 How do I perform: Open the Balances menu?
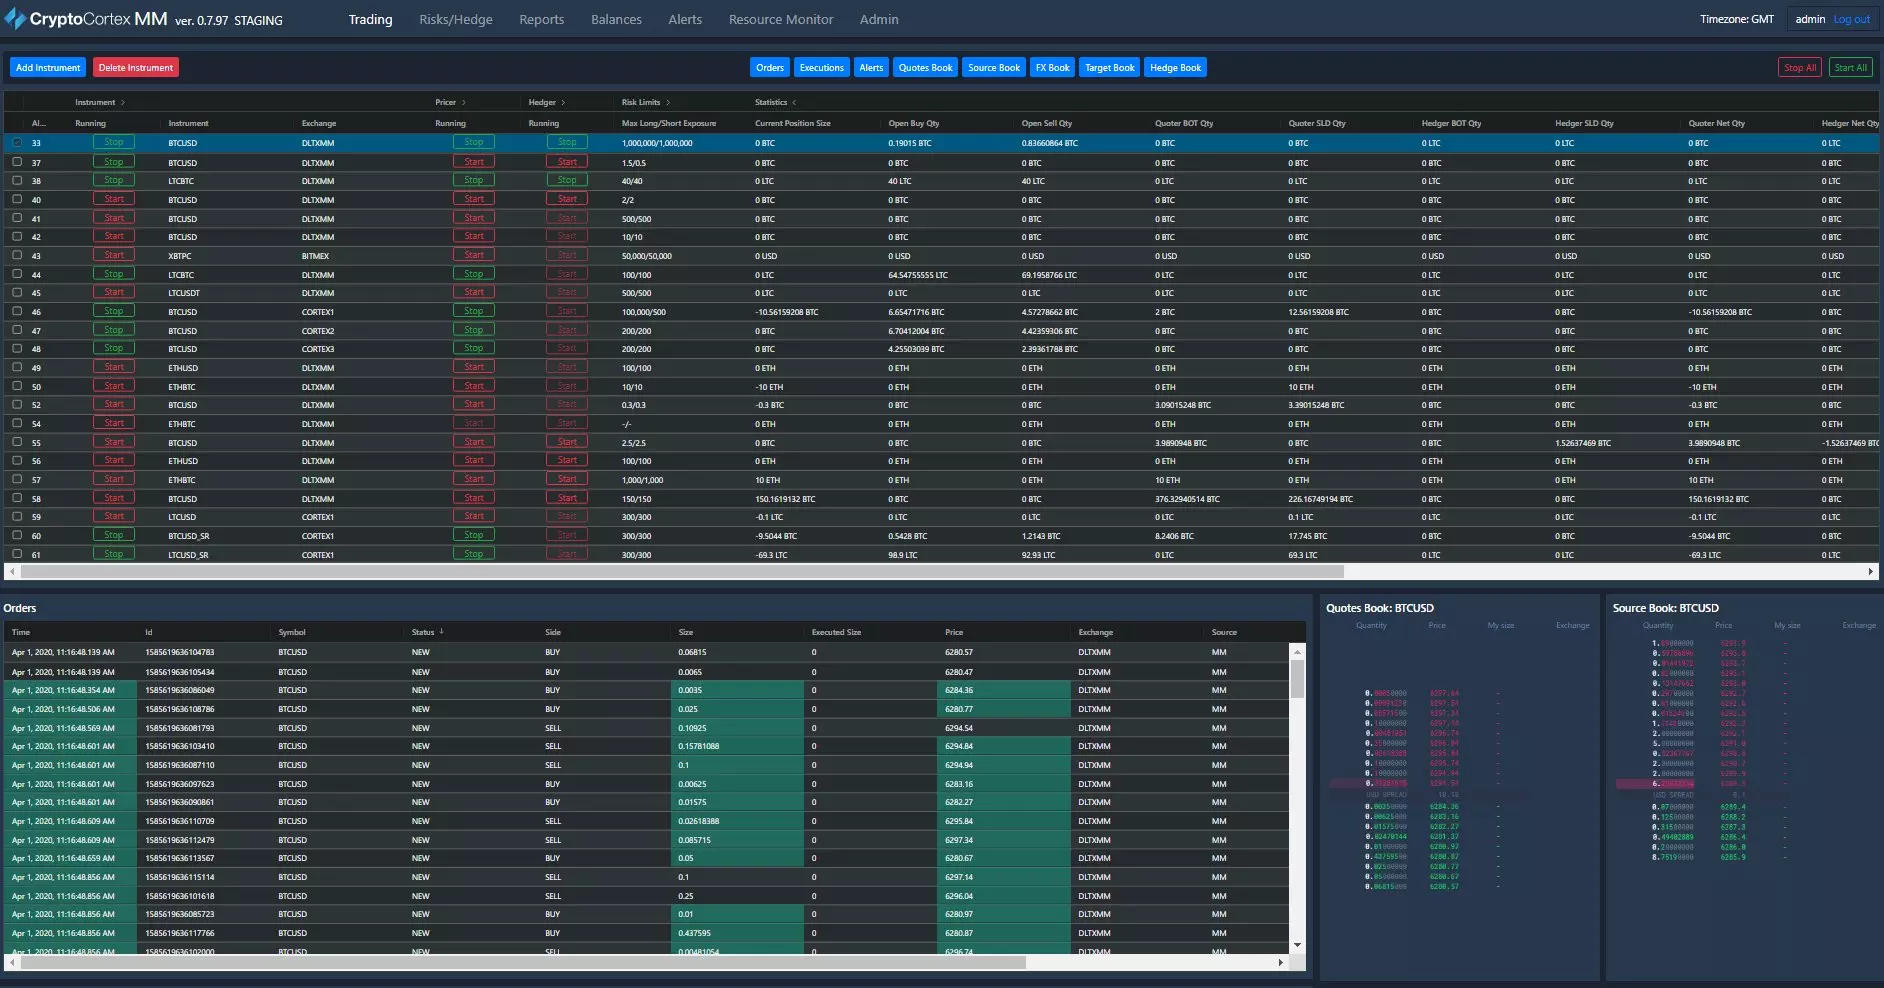tap(616, 19)
